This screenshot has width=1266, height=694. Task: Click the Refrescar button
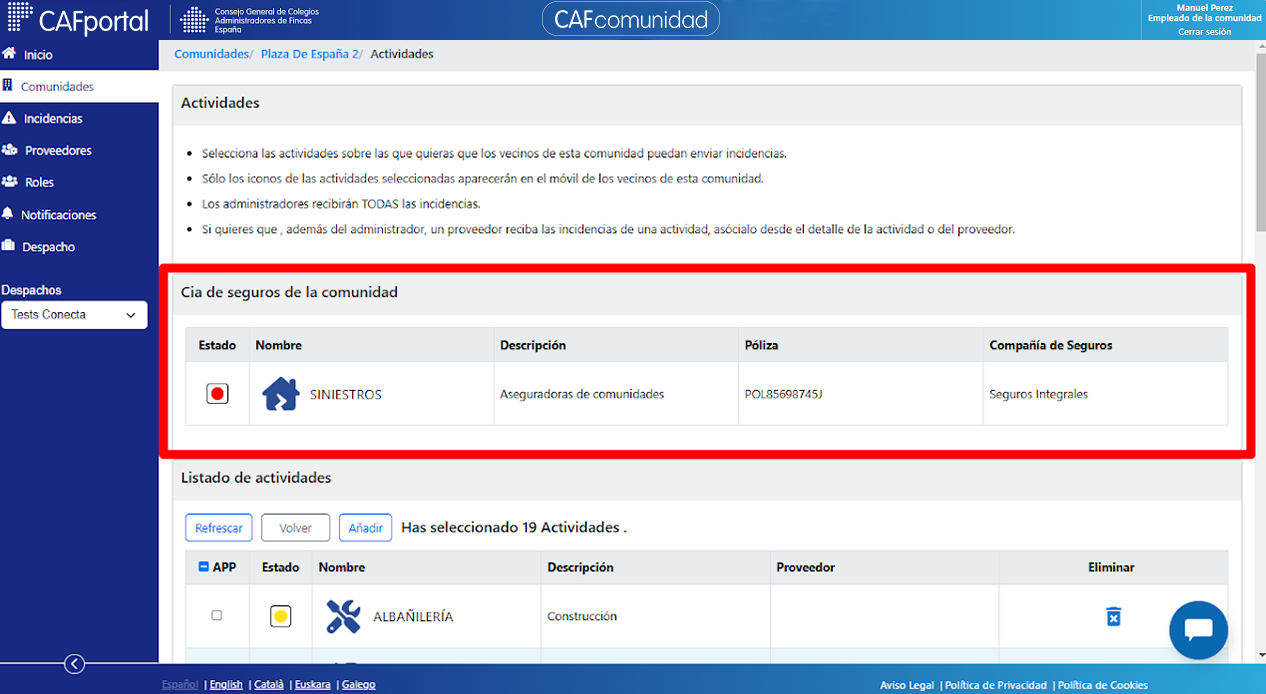(x=219, y=528)
